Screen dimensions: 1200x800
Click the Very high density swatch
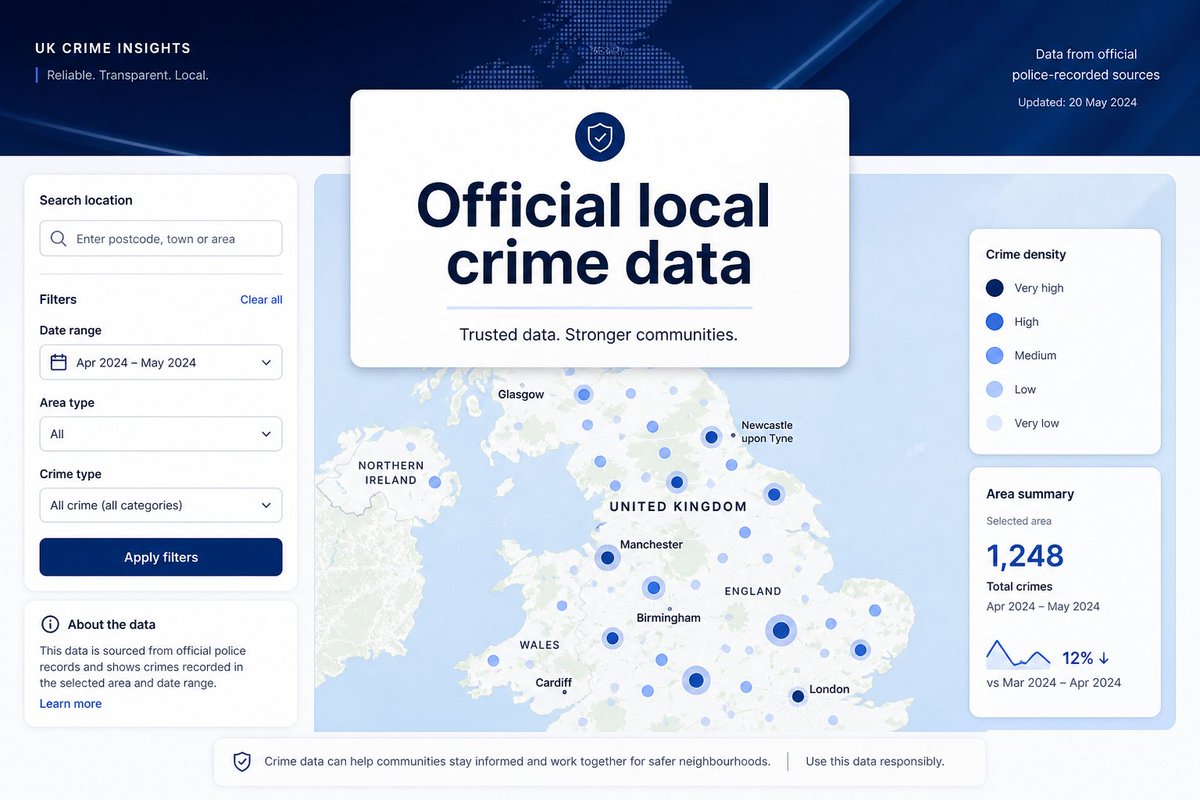[x=994, y=288]
